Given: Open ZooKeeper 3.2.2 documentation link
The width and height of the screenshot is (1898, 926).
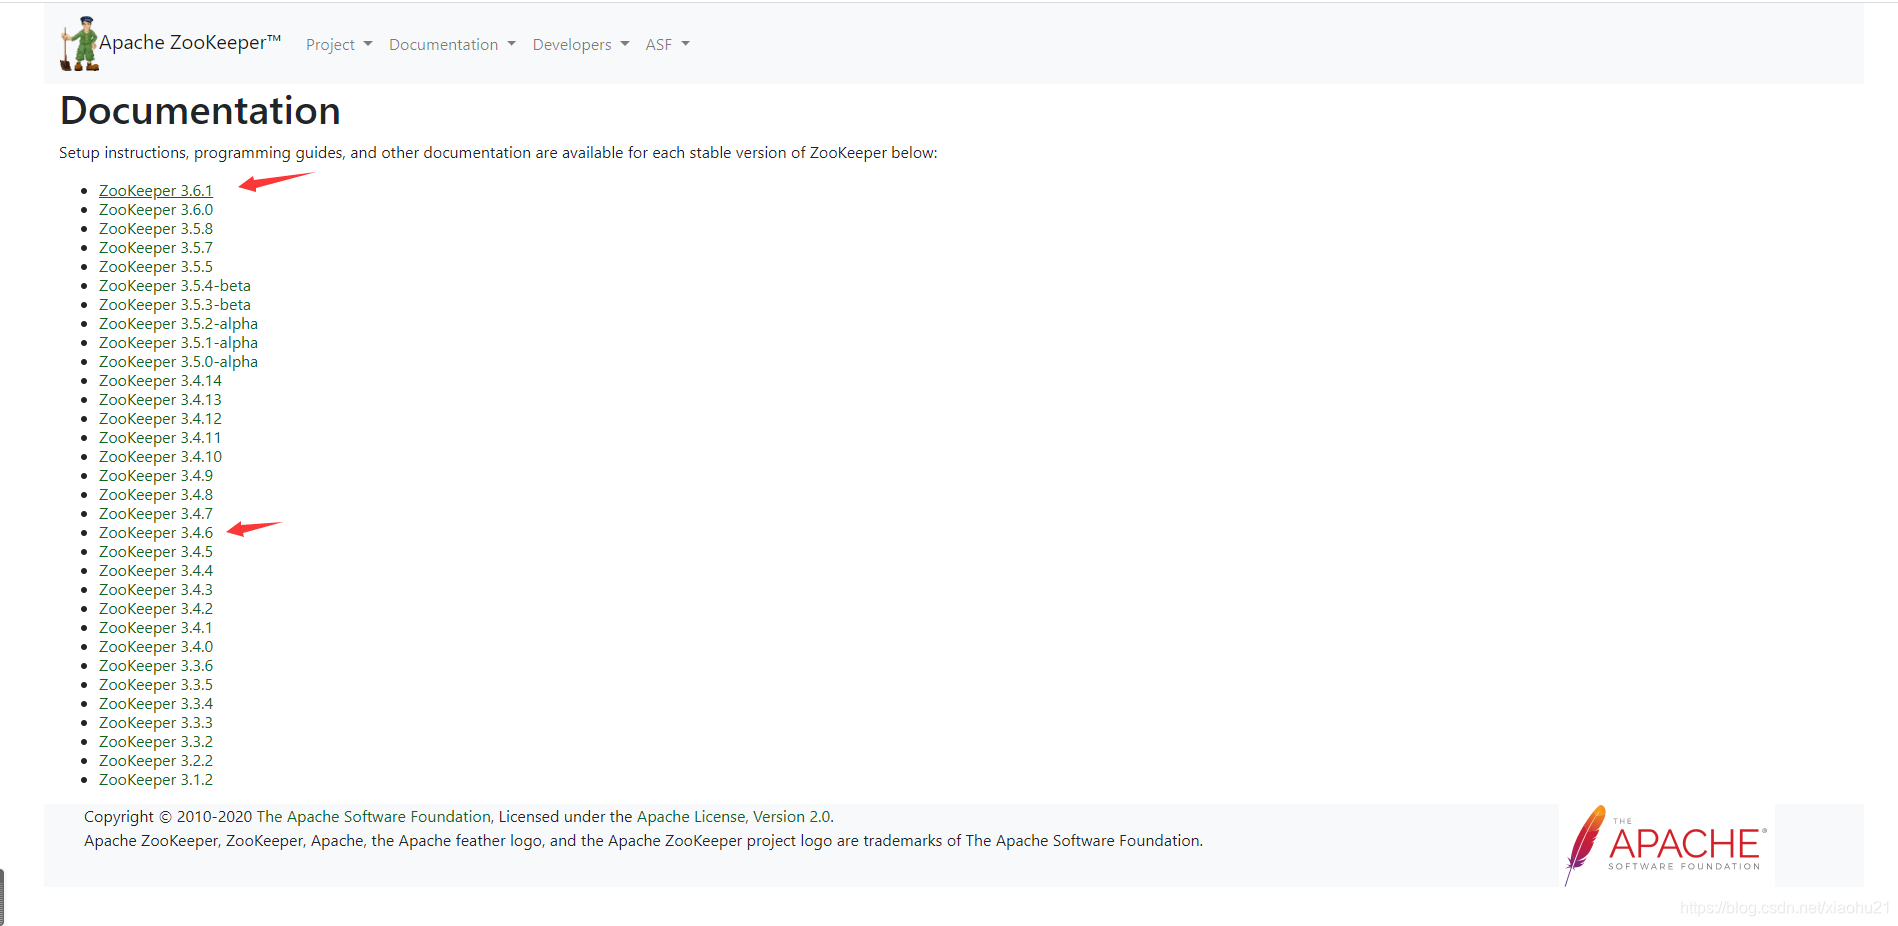Looking at the screenshot, I should [x=156, y=761].
